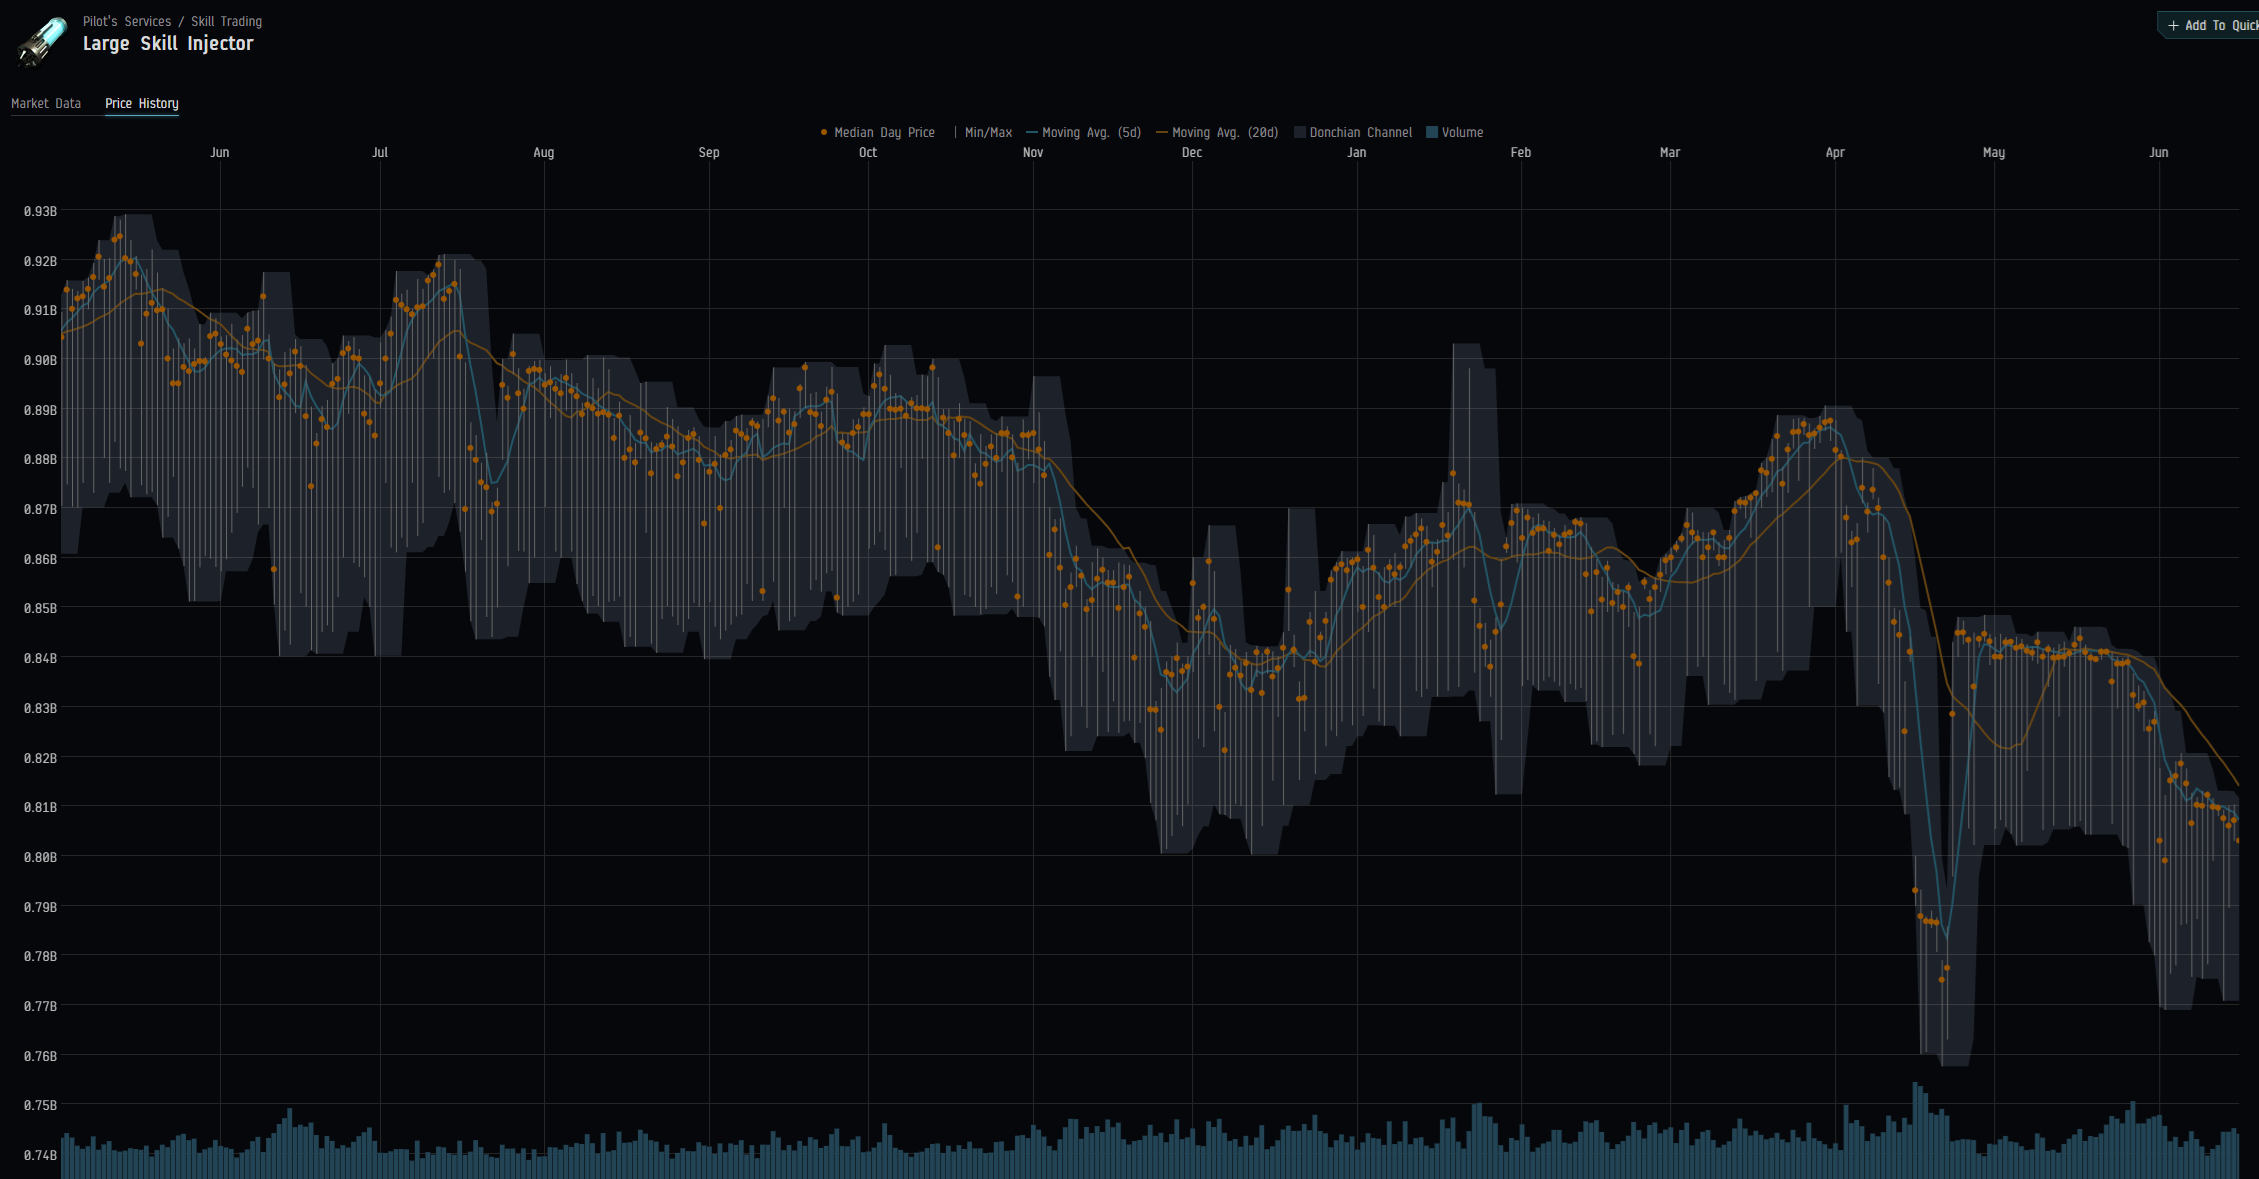Click the 0.90B price axis label
The height and width of the screenshot is (1179, 2259).
pos(40,360)
